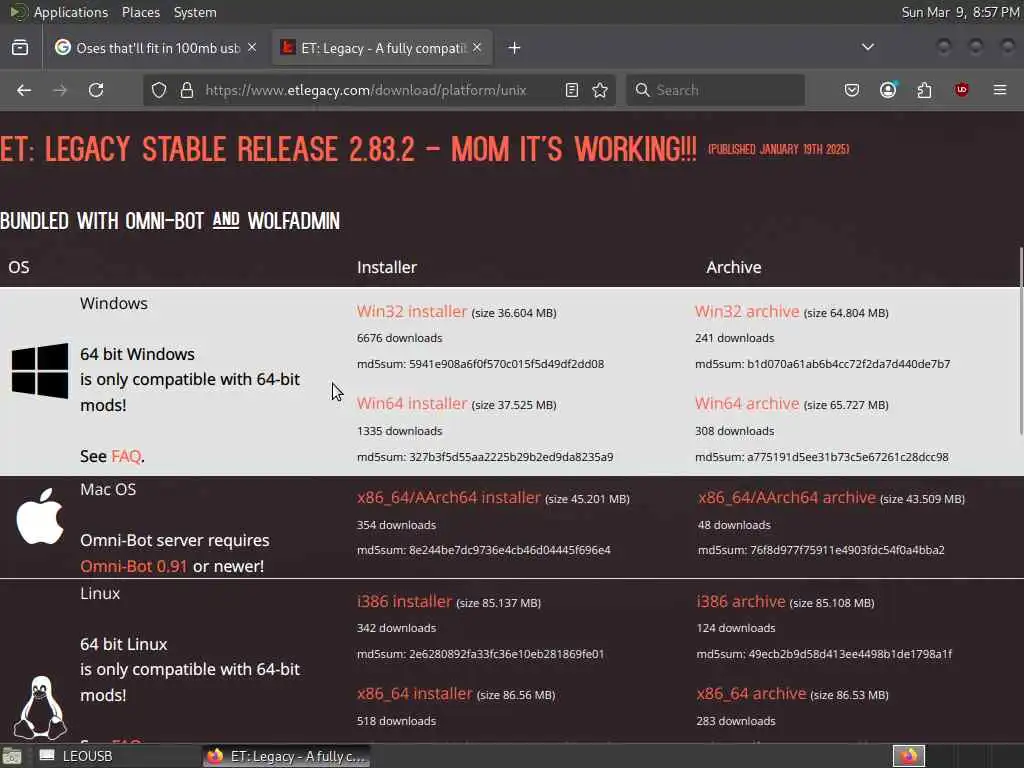1024x768 pixels.
Task: Switch to 'Oses that'll fit in 100mb usb' tab
Action: pyautogui.click(x=156, y=48)
